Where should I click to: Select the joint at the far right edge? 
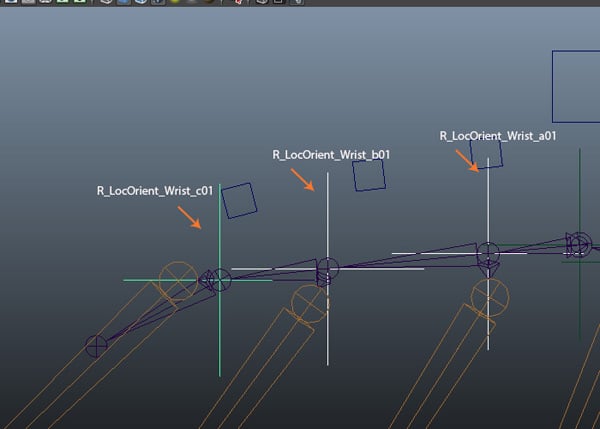click(579, 243)
